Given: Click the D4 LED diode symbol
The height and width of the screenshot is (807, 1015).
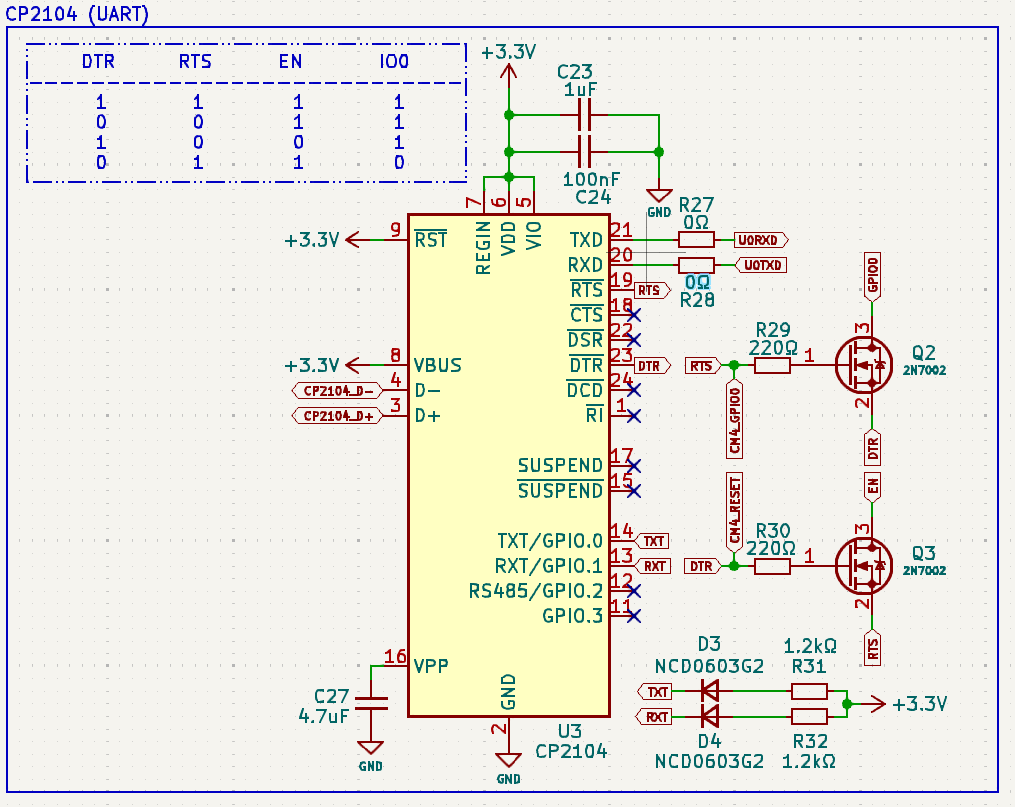Looking at the screenshot, I should pos(710,716).
